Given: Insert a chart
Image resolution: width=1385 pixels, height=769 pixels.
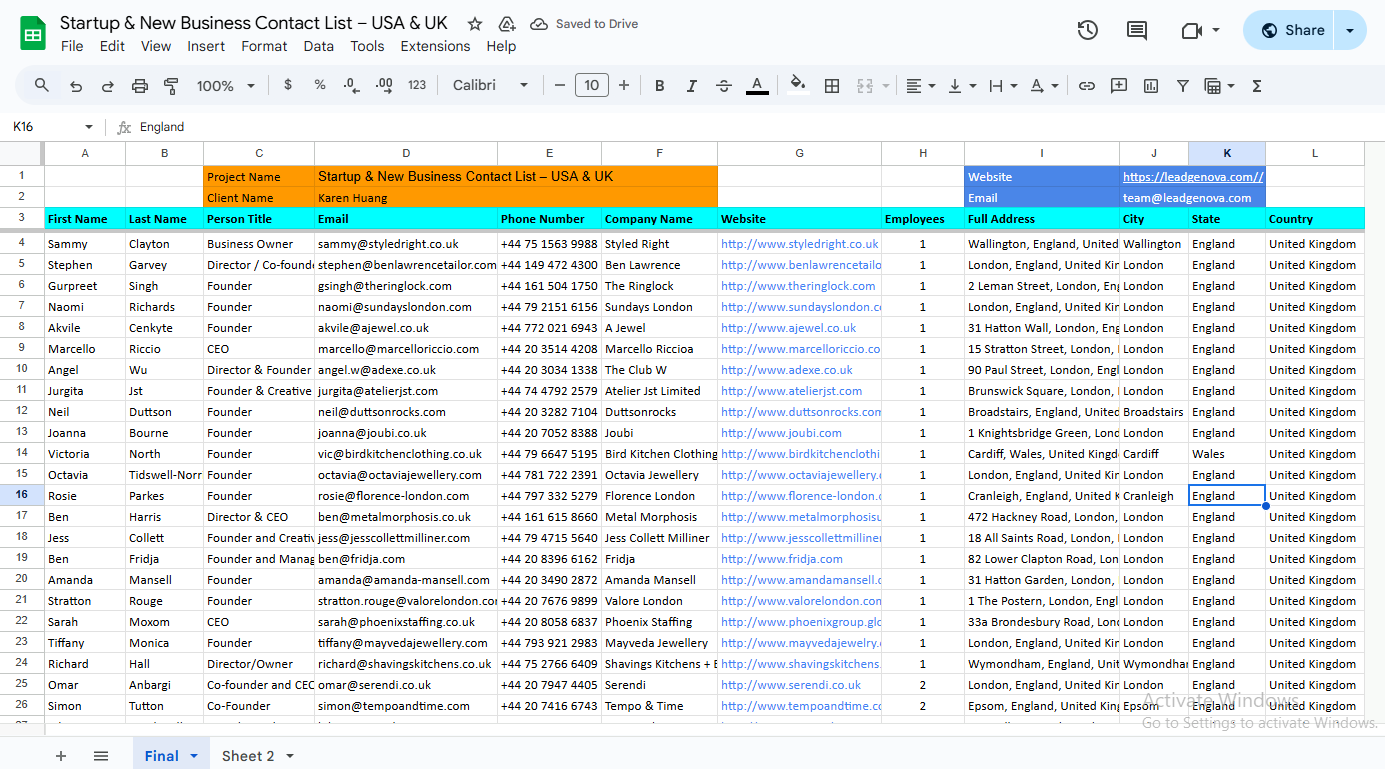Looking at the screenshot, I should pos(1151,86).
